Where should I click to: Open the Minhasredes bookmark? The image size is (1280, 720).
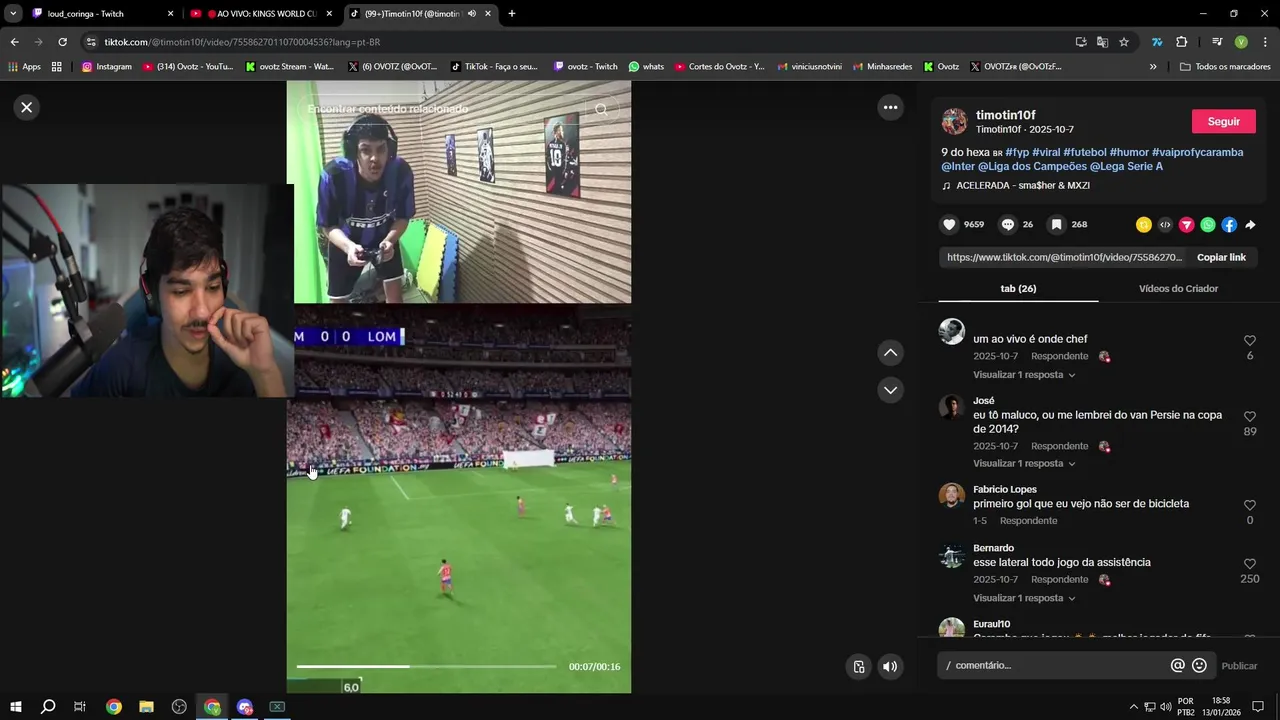coord(881,67)
